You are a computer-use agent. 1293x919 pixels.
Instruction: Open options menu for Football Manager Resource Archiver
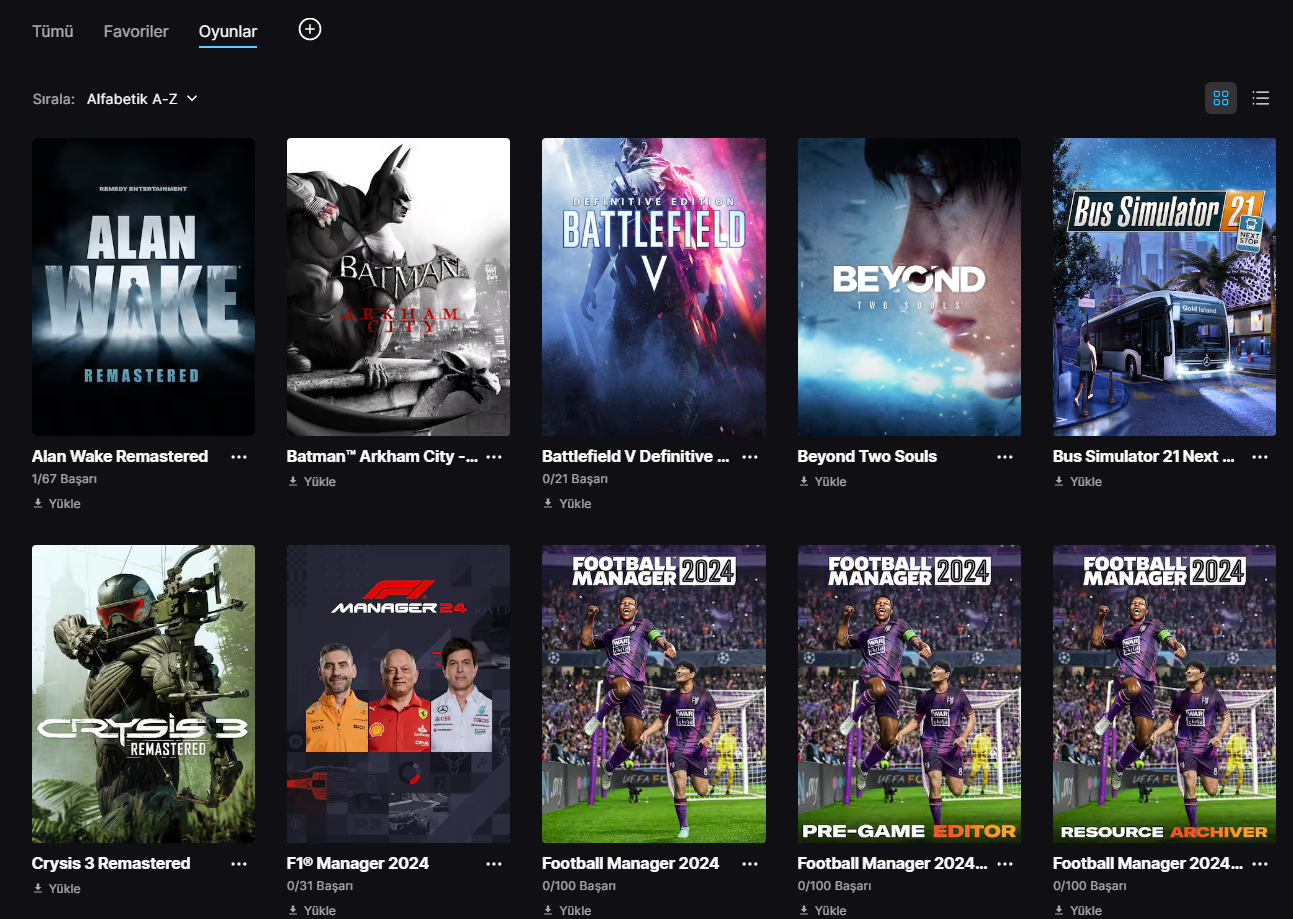1260,863
